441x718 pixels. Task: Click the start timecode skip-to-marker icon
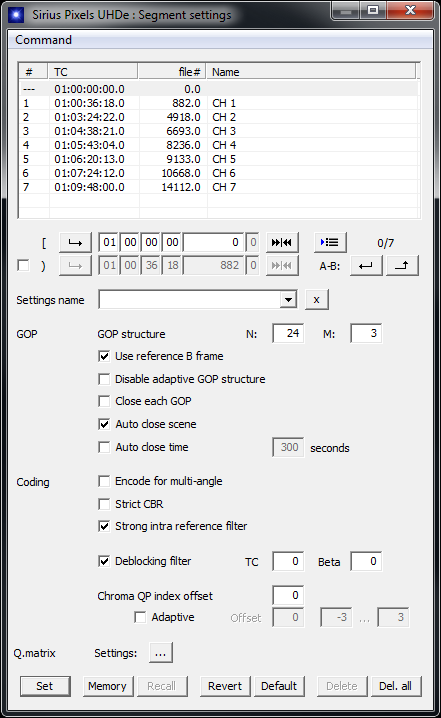point(282,243)
